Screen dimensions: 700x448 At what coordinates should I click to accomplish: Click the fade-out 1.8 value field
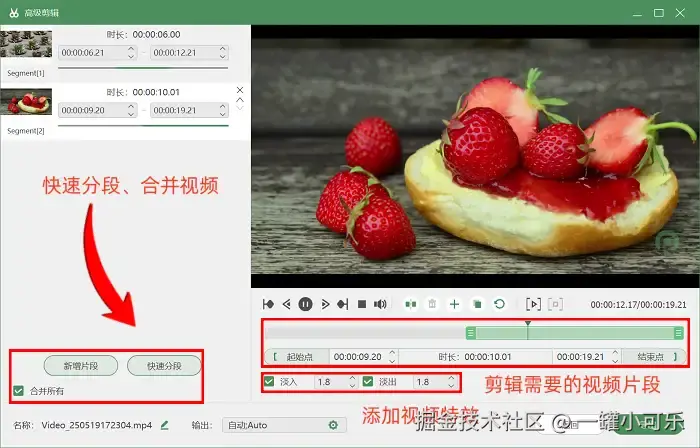(429, 382)
